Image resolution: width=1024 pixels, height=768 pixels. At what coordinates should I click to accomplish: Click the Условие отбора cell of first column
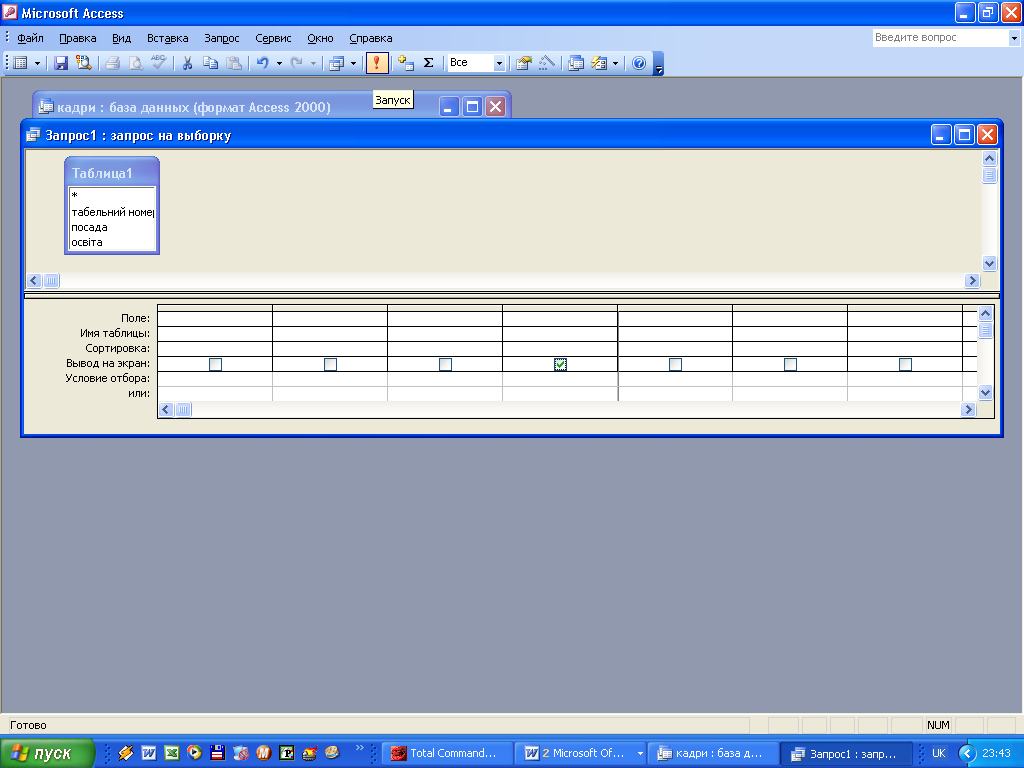215,379
